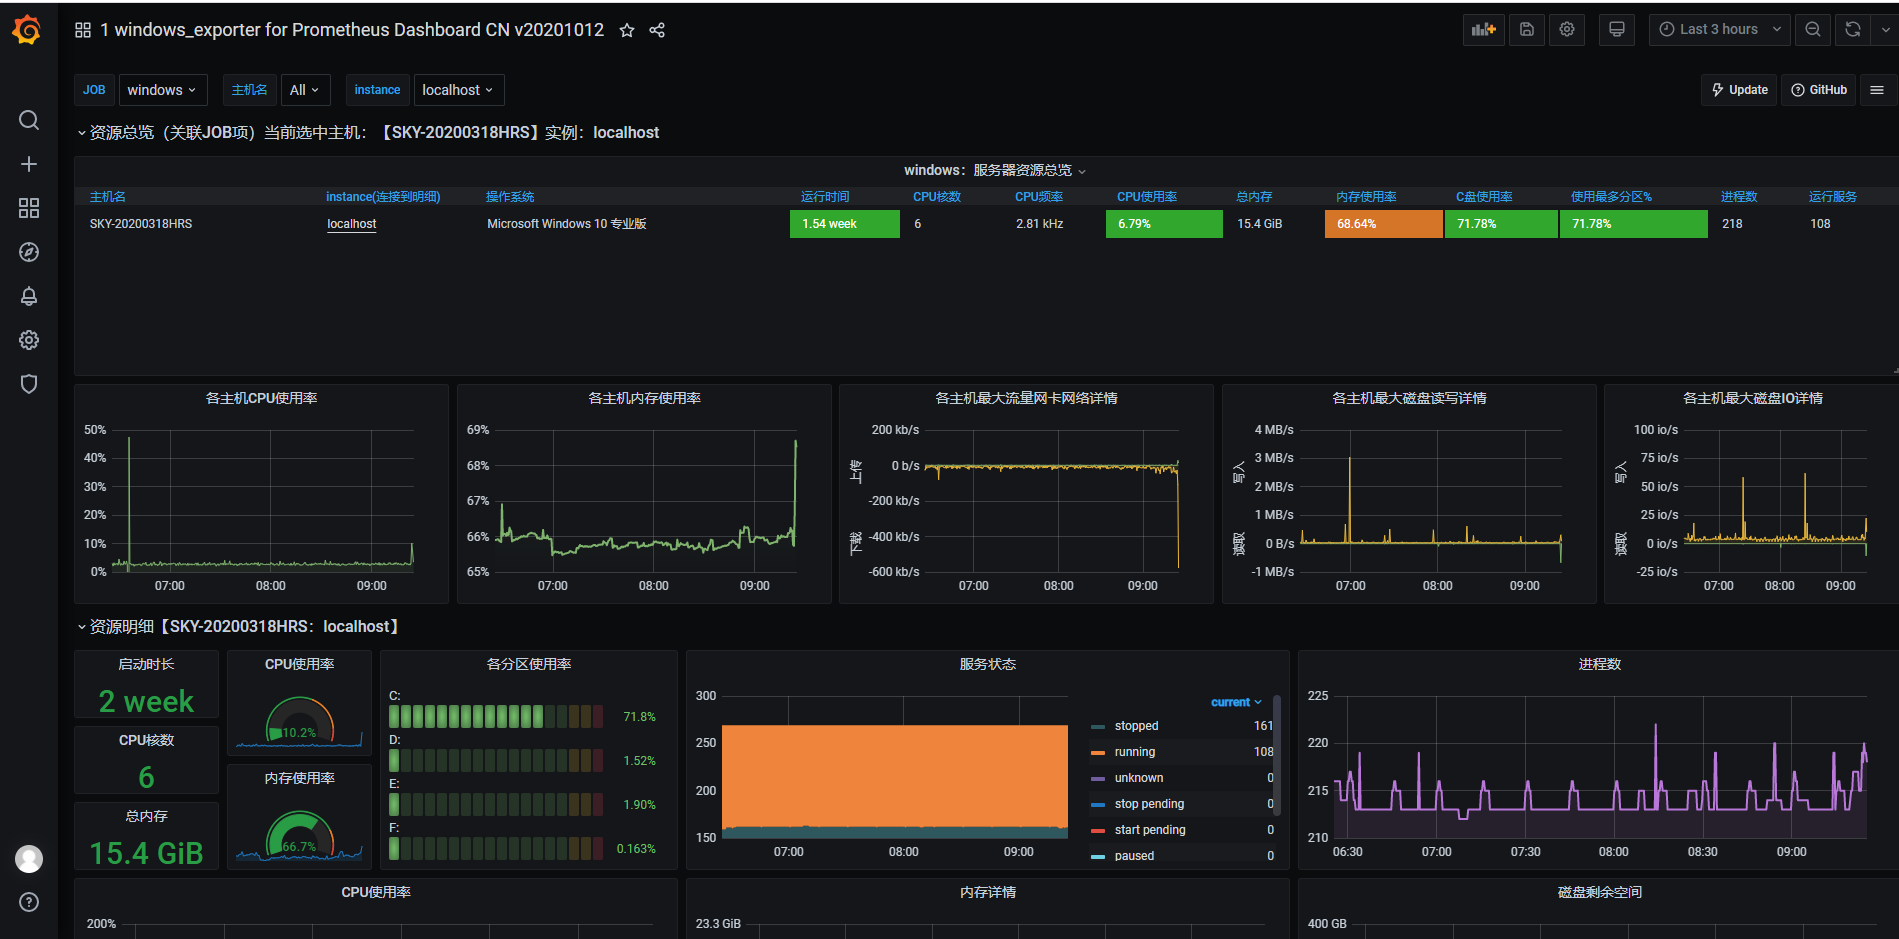Click the 内存使用率 gauge showing 66.7%

coord(299,834)
